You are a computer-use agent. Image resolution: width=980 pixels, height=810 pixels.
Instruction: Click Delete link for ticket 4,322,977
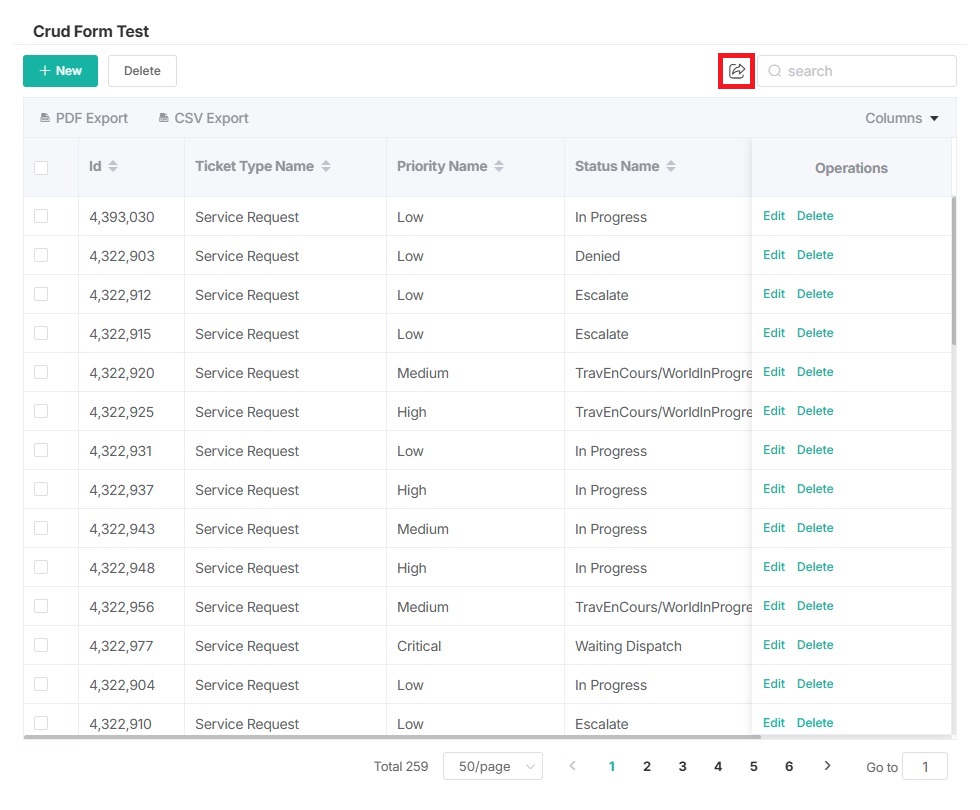click(815, 645)
